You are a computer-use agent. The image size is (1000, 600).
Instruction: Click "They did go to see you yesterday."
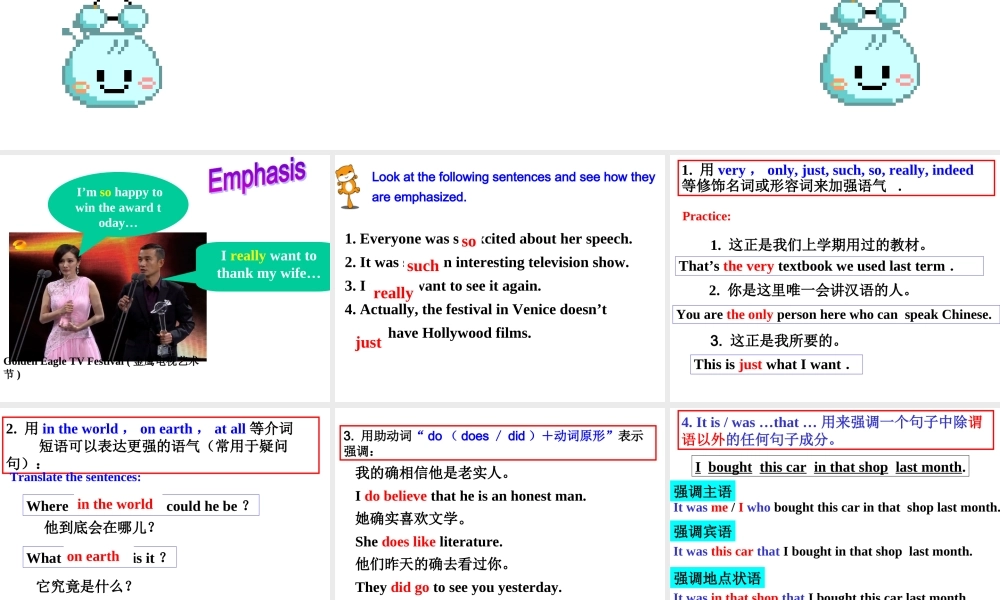[459, 587]
